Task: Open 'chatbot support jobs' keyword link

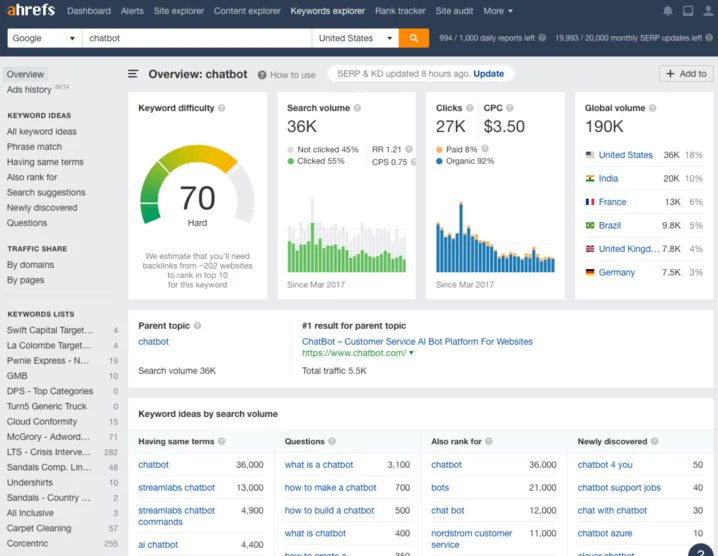Action: [619, 488]
